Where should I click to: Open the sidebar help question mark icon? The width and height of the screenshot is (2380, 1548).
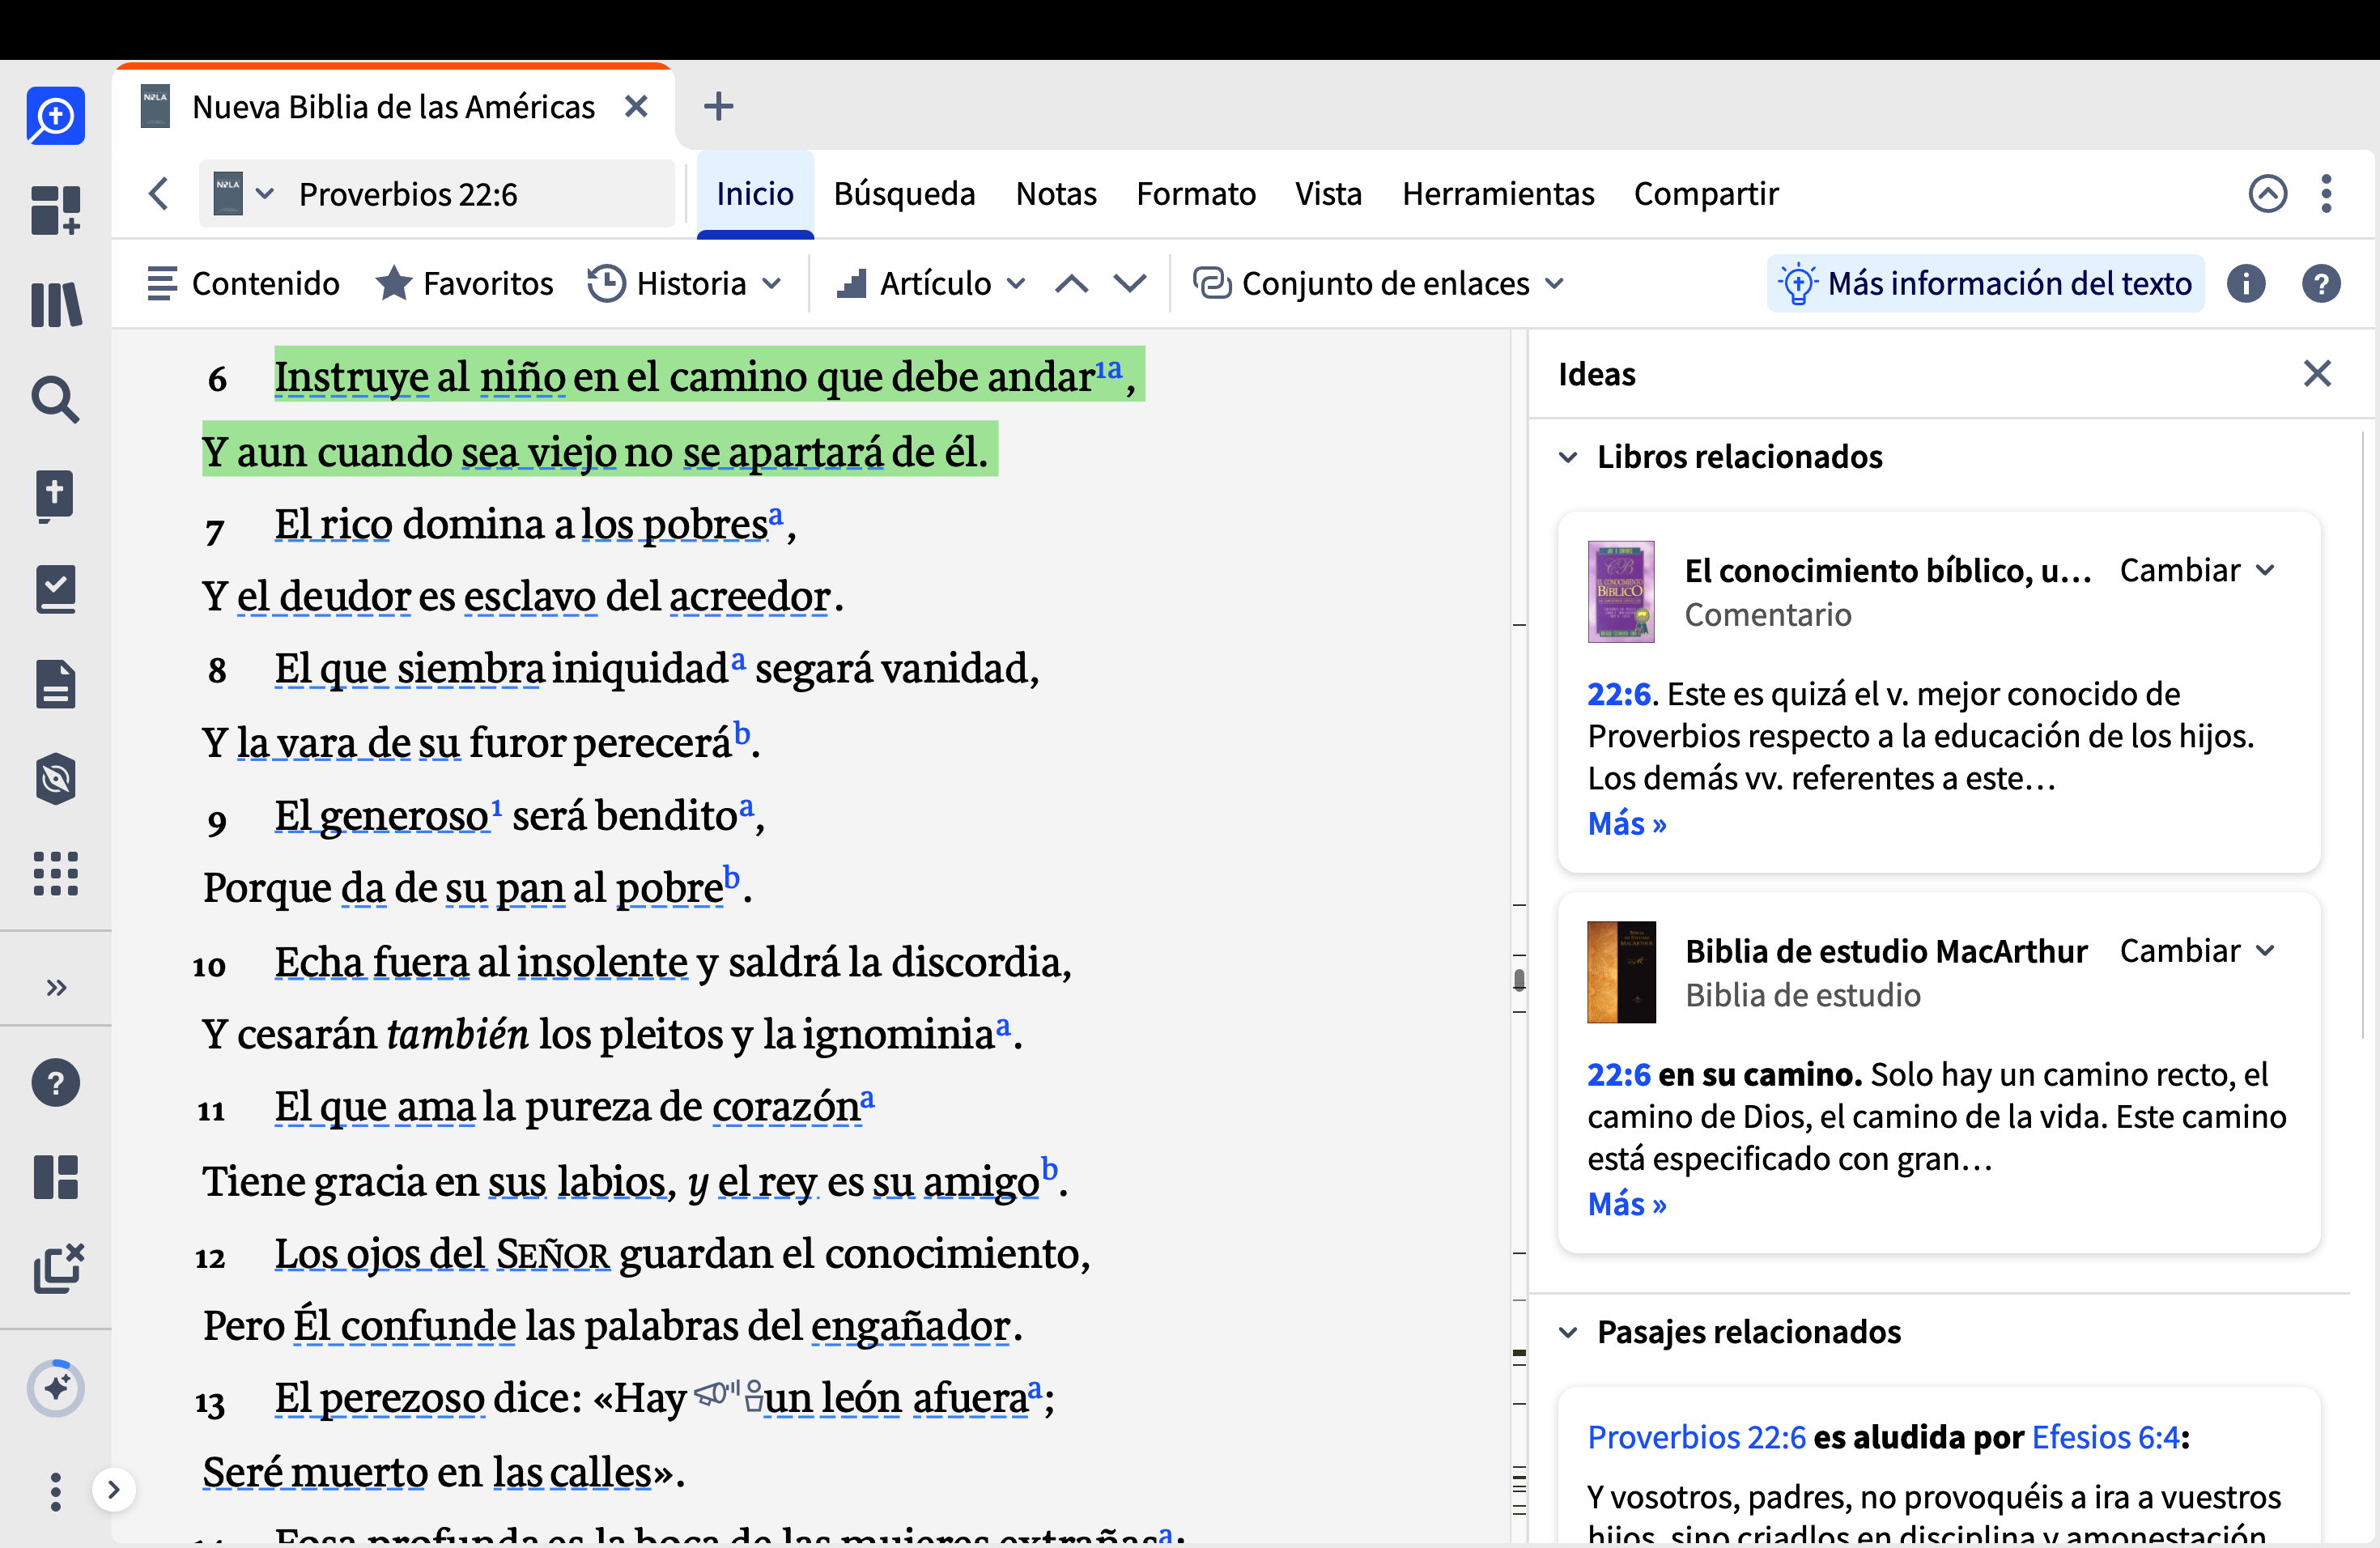pos(55,1083)
